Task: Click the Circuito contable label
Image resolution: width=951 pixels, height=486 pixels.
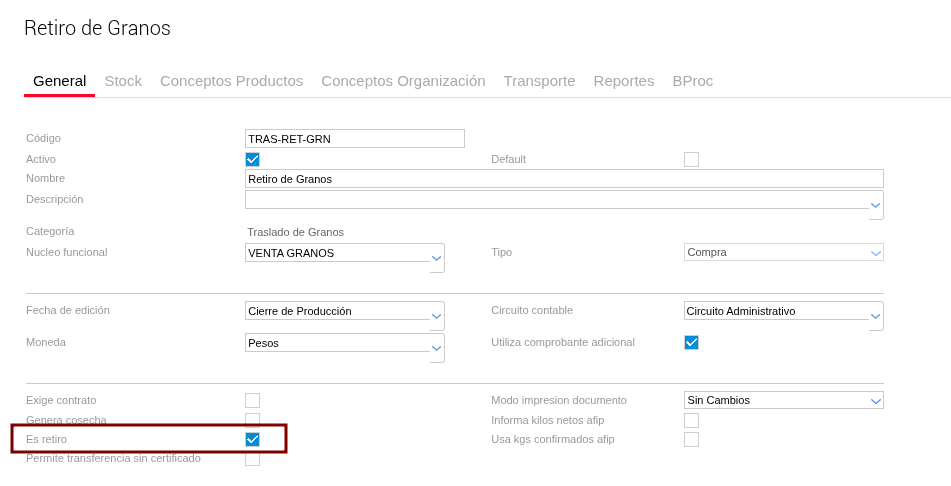Action: pyautogui.click(x=532, y=310)
